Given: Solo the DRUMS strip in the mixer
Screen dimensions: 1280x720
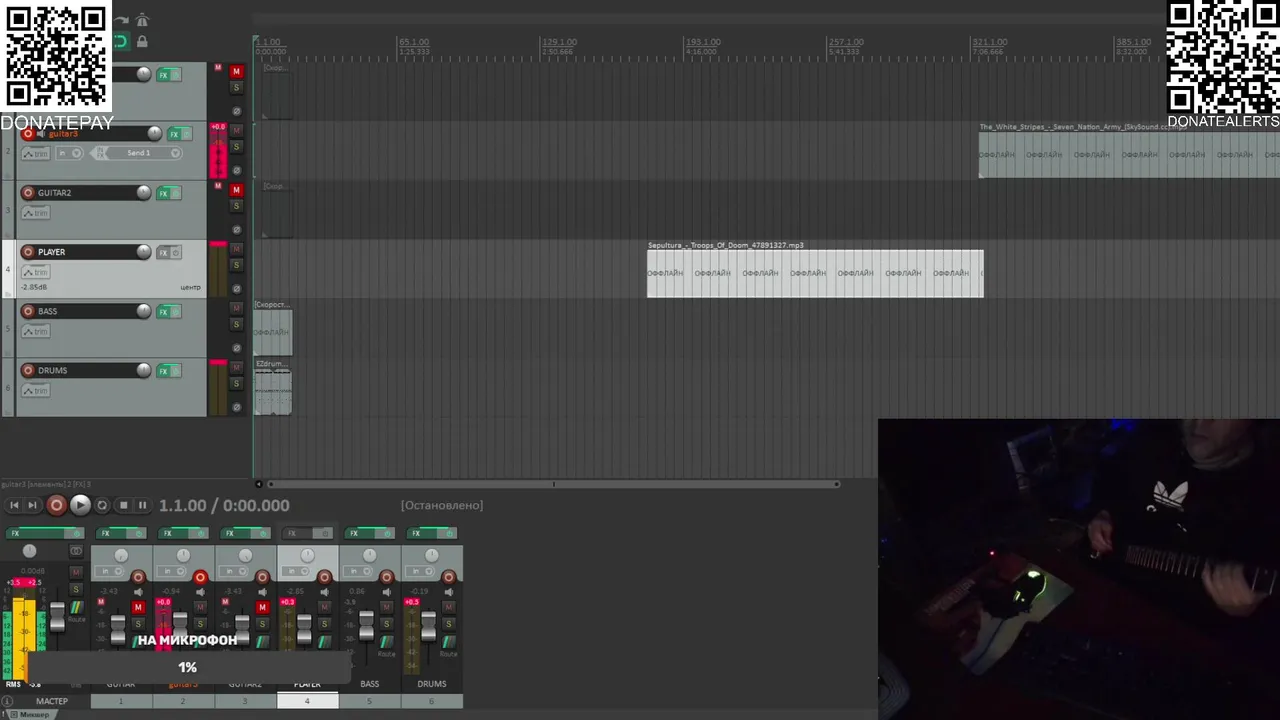Looking at the screenshot, I should pyautogui.click(x=448, y=624).
